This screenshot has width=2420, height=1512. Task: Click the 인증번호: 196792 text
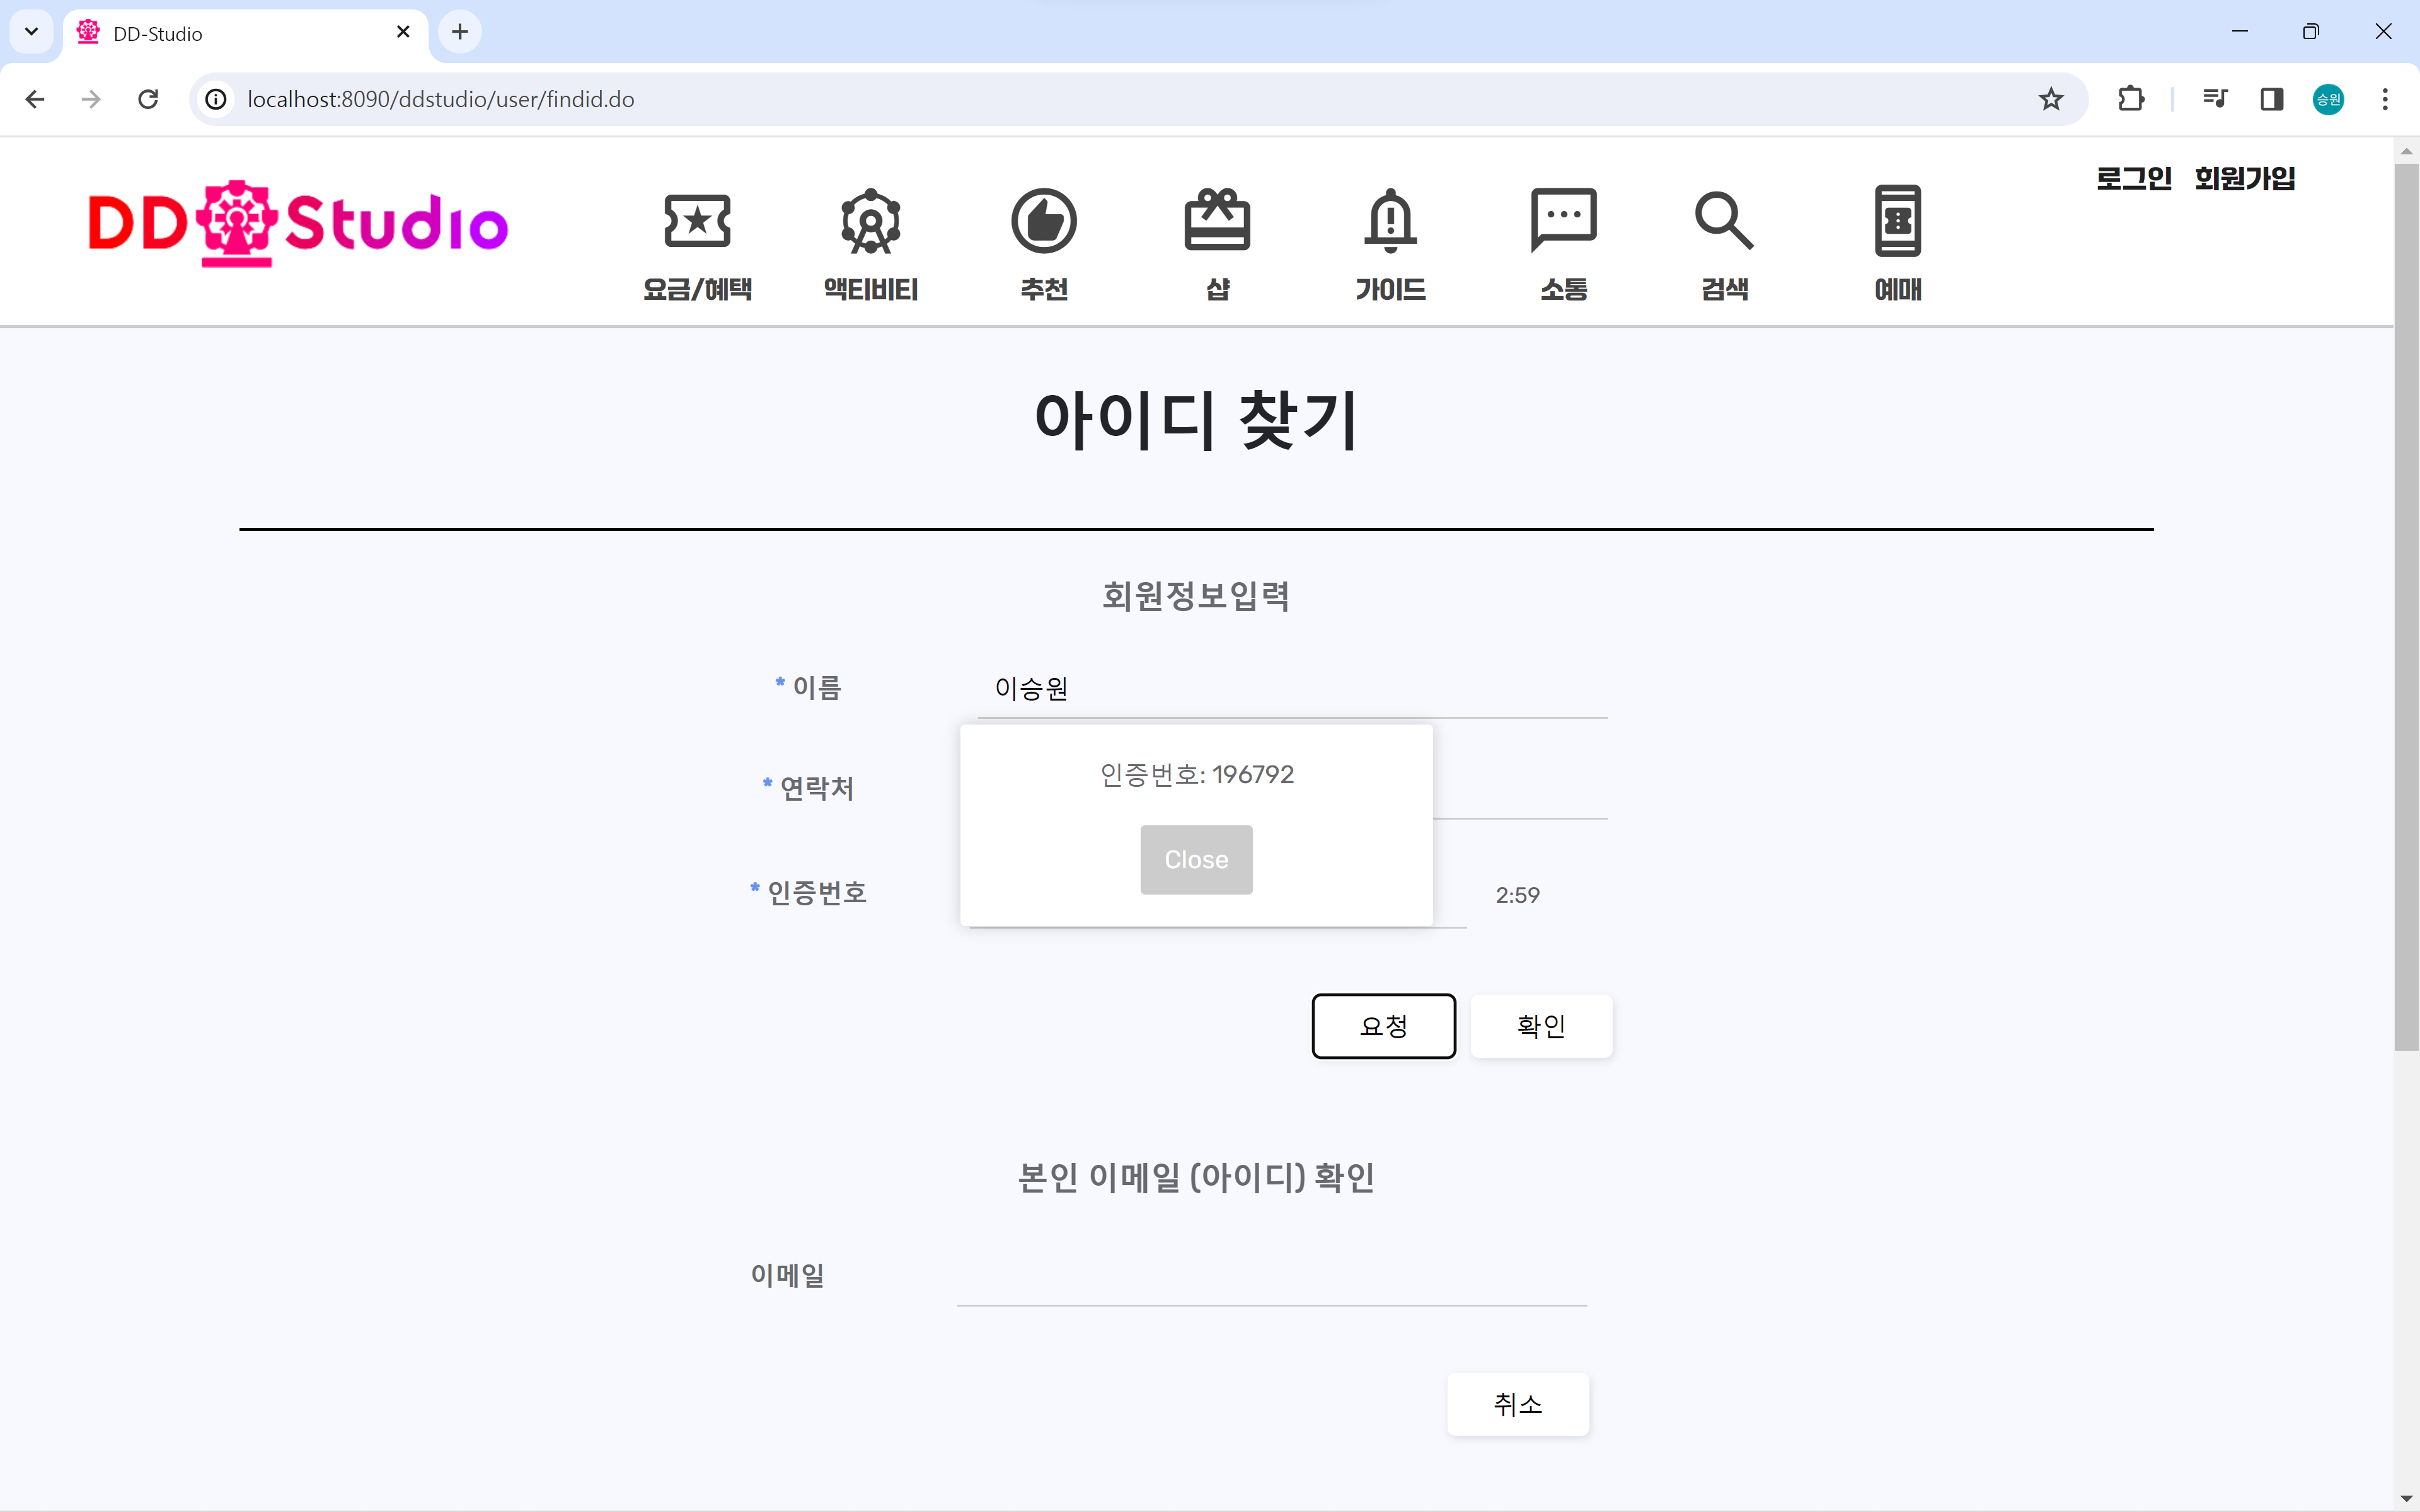coord(1196,774)
